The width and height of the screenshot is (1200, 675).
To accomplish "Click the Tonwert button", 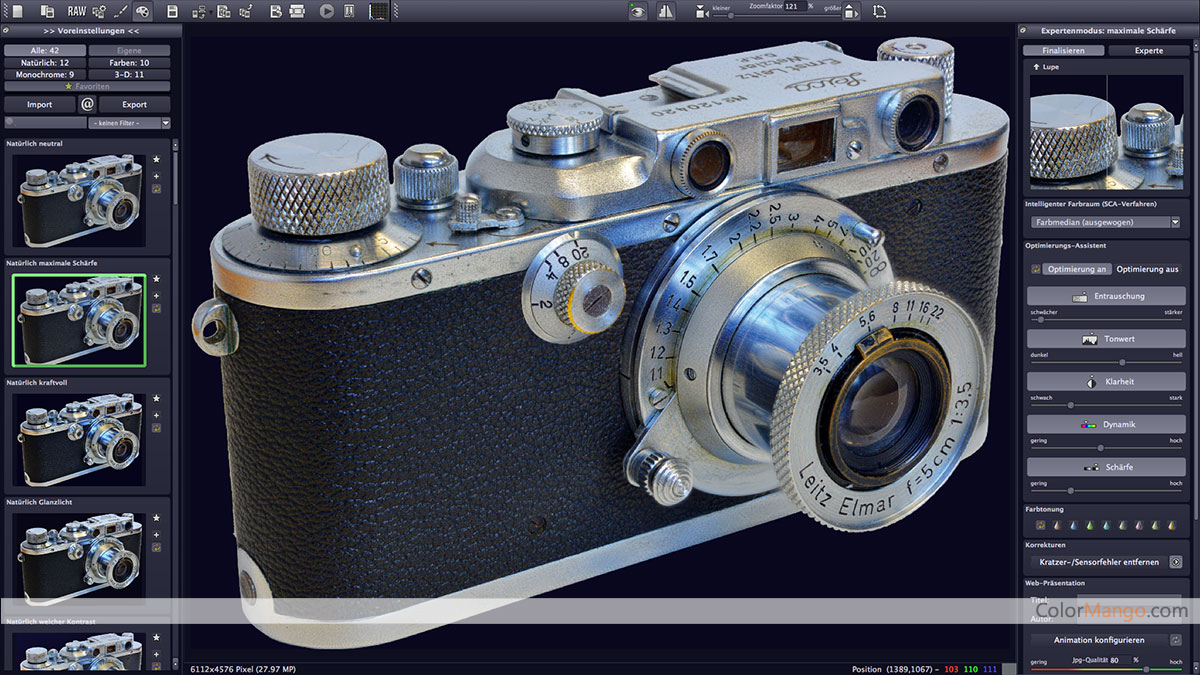I will [x=1106, y=339].
